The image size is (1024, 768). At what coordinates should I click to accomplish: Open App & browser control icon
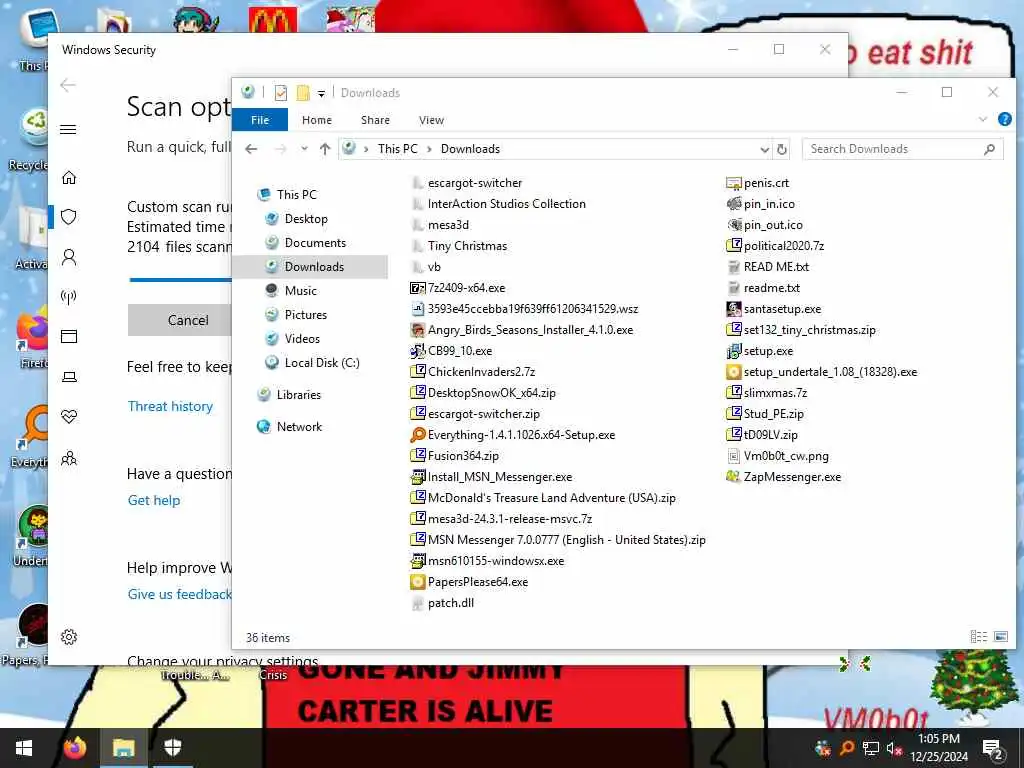point(69,336)
